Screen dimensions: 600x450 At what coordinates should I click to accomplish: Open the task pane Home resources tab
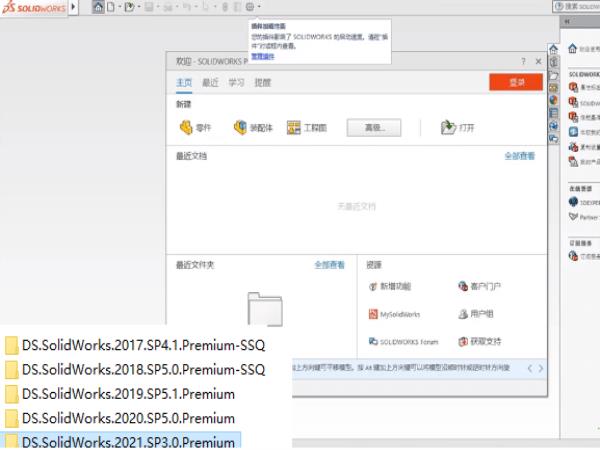click(553, 49)
